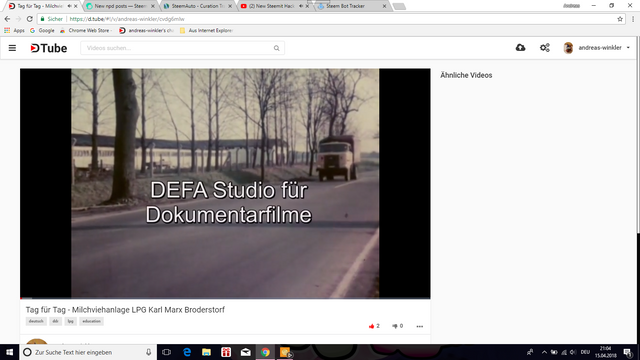Bookmark this page with star icon
The height and width of the screenshot is (360, 640).
[x=620, y=19]
